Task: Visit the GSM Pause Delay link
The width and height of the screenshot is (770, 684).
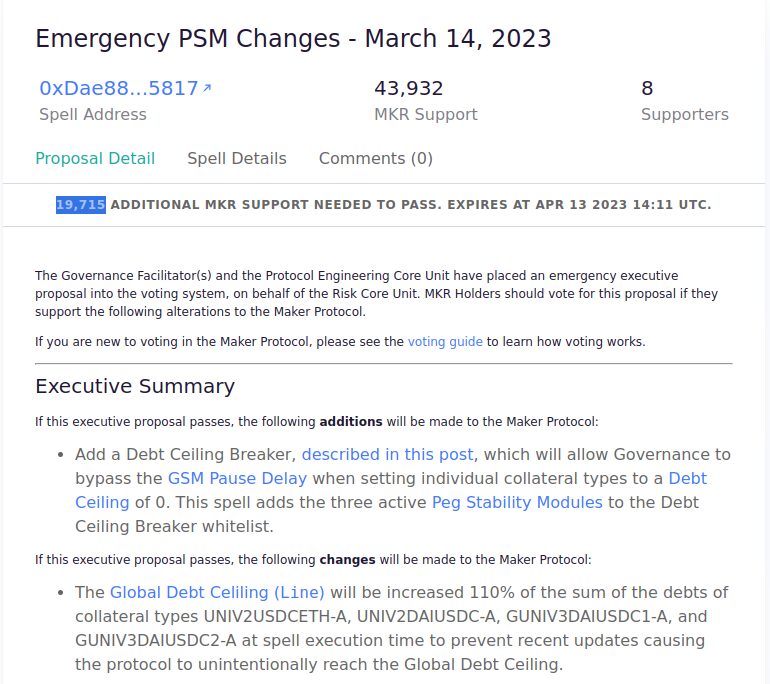Action: 237,479
